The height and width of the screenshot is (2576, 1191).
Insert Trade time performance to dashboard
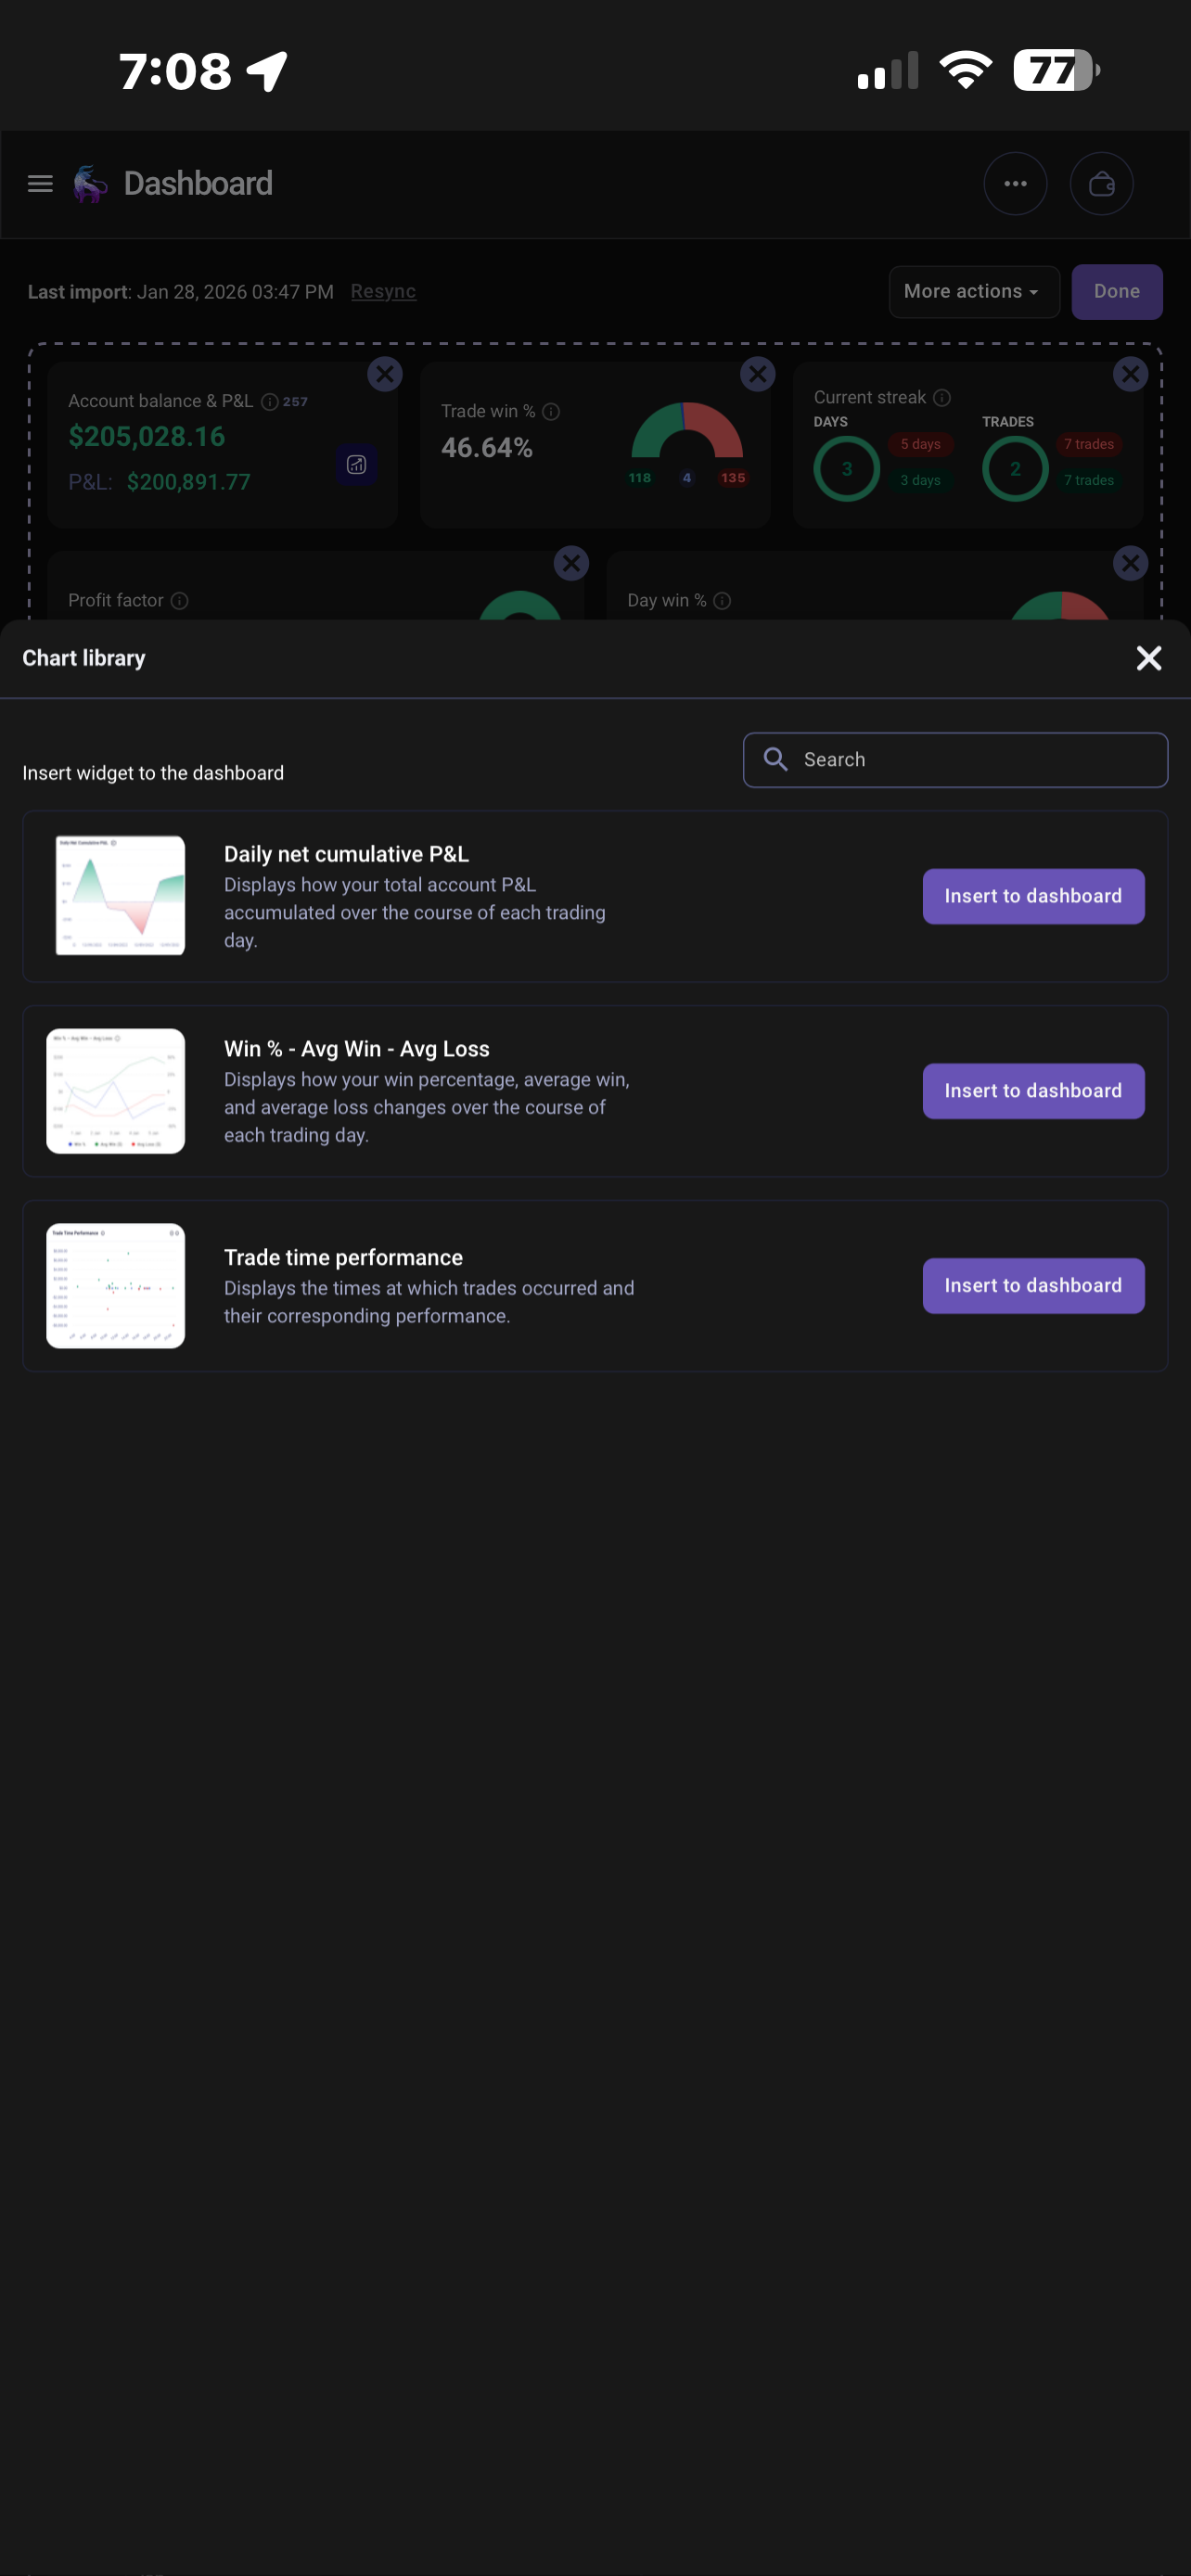point(1033,1286)
